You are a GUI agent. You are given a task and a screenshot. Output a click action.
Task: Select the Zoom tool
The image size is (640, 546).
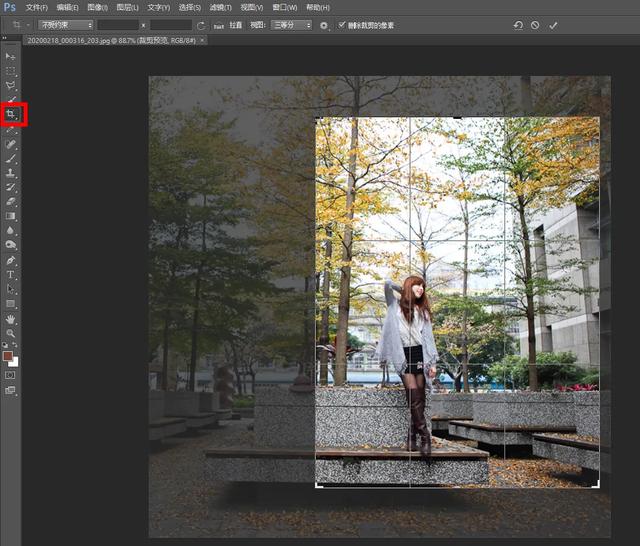coord(11,332)
